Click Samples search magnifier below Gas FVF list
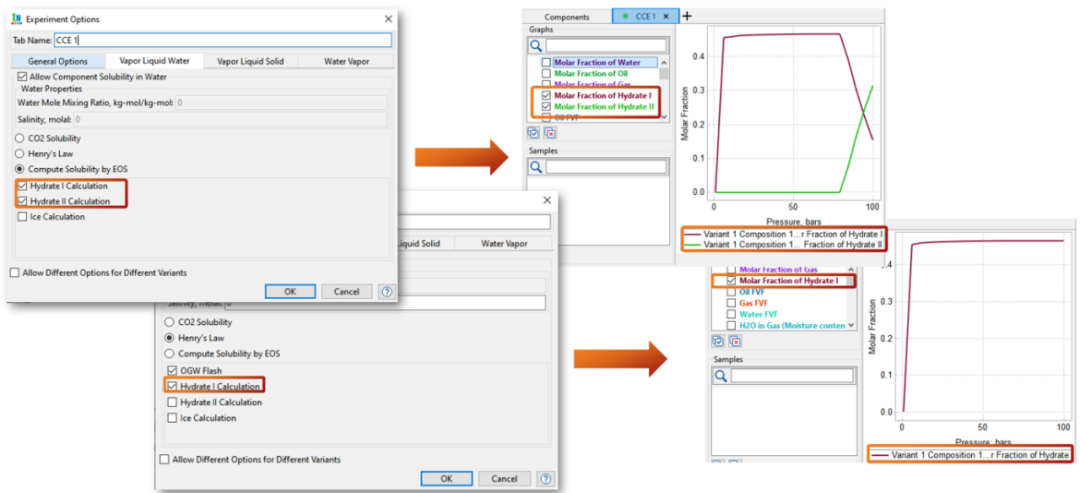This screenshot has height=493, width=1080. pyautogui.click(x=720, y=375)
